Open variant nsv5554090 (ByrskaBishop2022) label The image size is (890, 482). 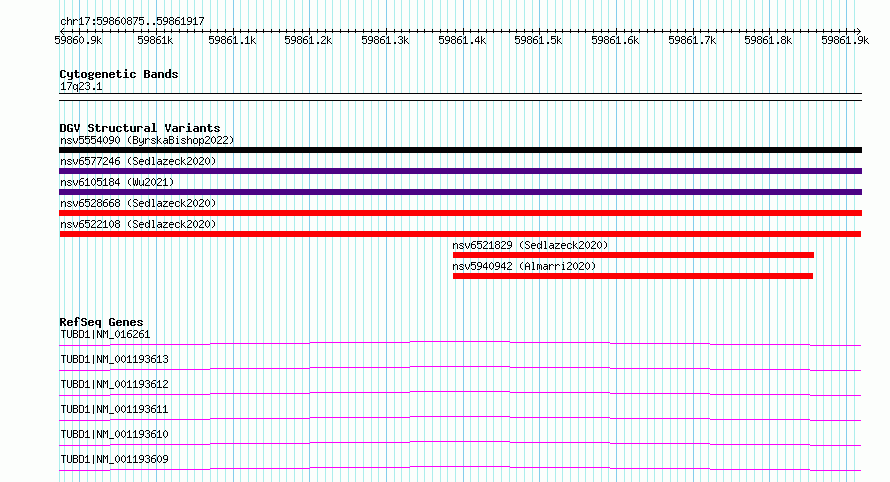click(147, 140)
